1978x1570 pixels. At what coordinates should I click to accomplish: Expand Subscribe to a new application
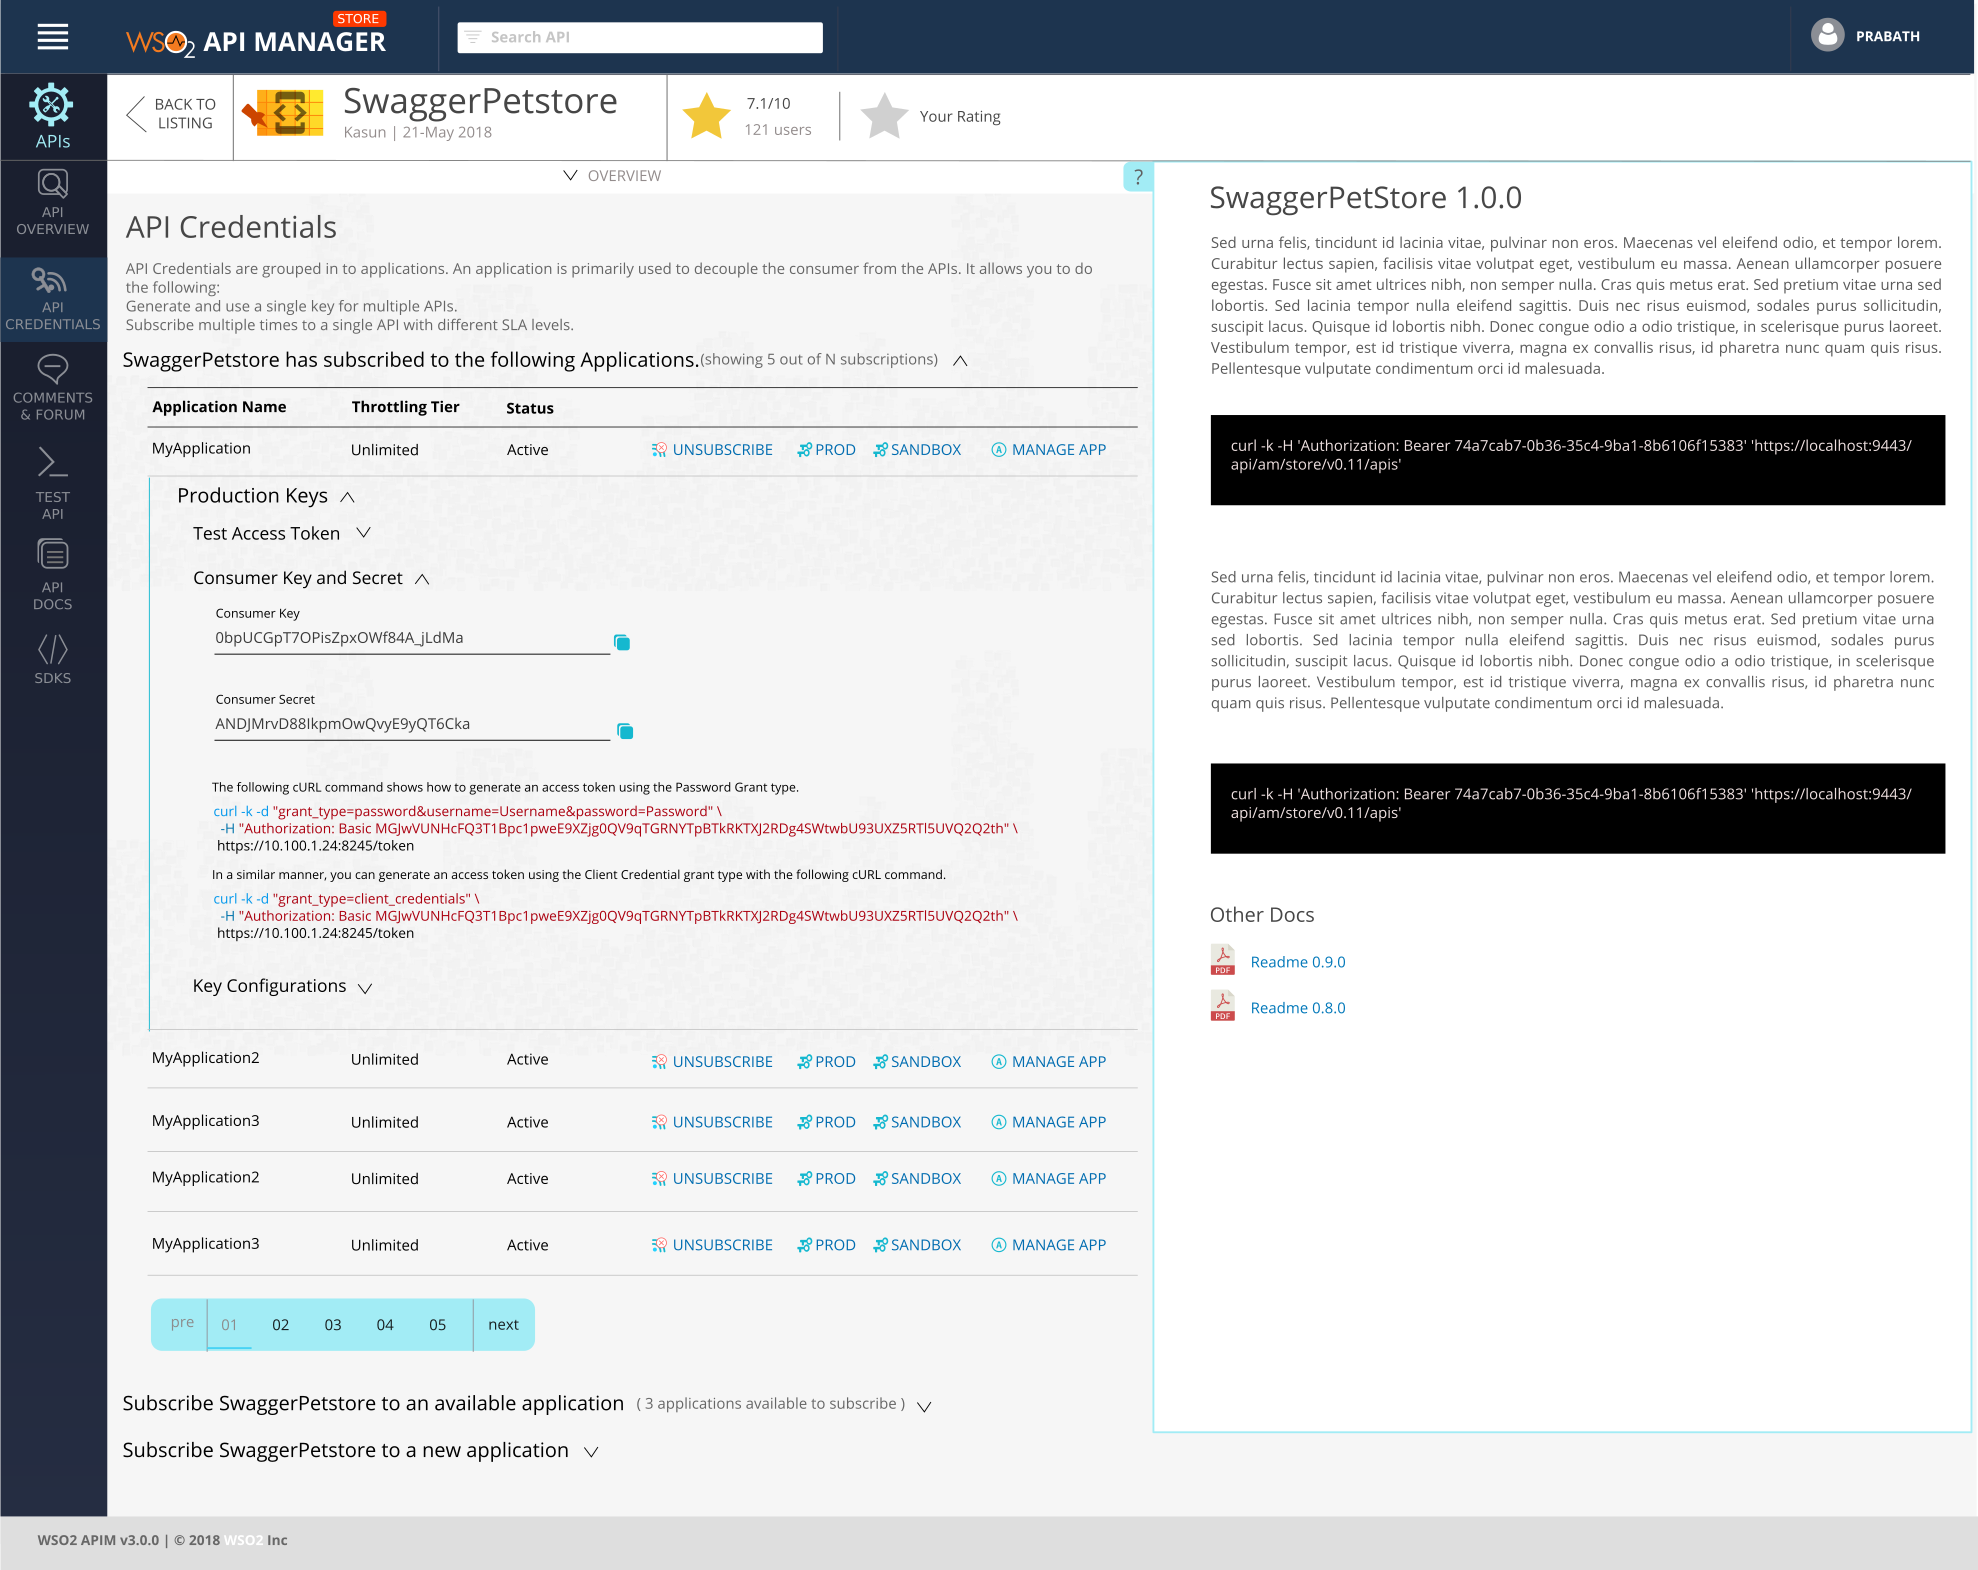coord(591,1452)
